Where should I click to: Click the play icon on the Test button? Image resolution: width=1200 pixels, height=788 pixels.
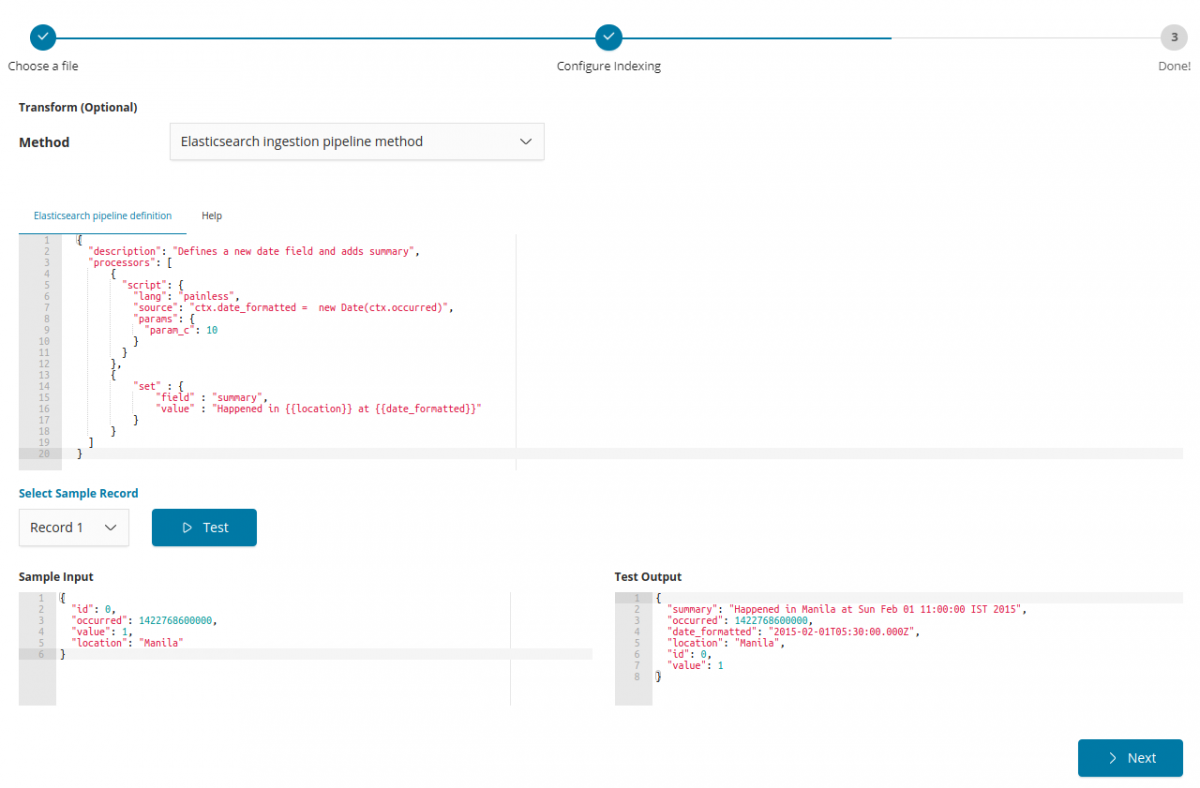pyautogui.click(x=187, y=528)
